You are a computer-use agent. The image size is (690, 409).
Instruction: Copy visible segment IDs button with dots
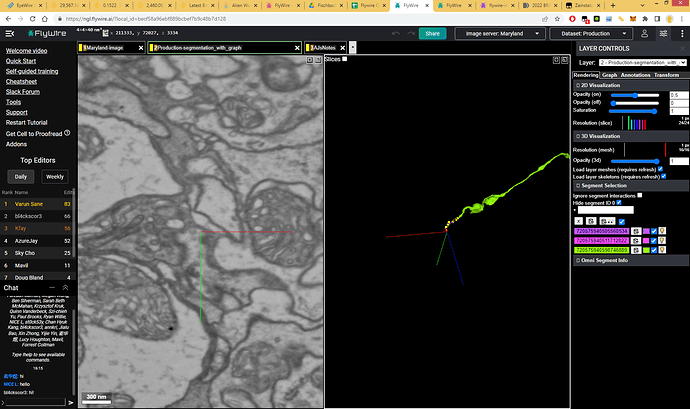(607, 221)
